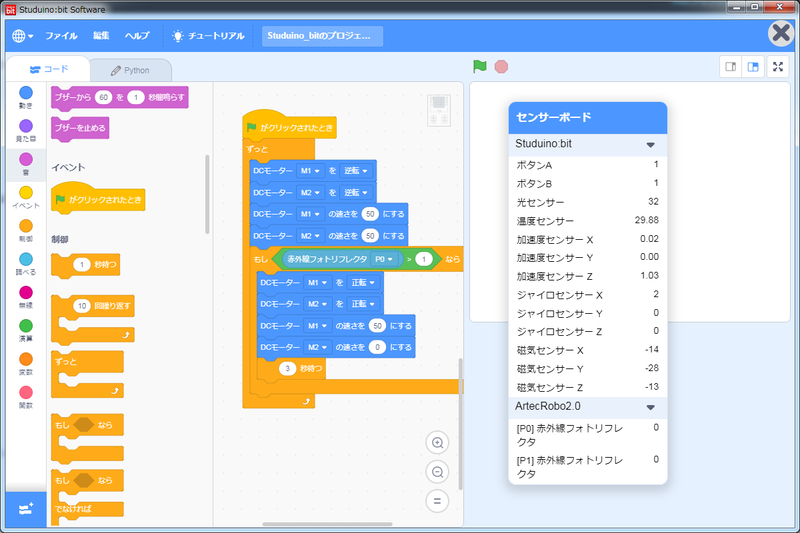Click the ボタンA sensor row

pyautogui.click(x=588, y=165)
